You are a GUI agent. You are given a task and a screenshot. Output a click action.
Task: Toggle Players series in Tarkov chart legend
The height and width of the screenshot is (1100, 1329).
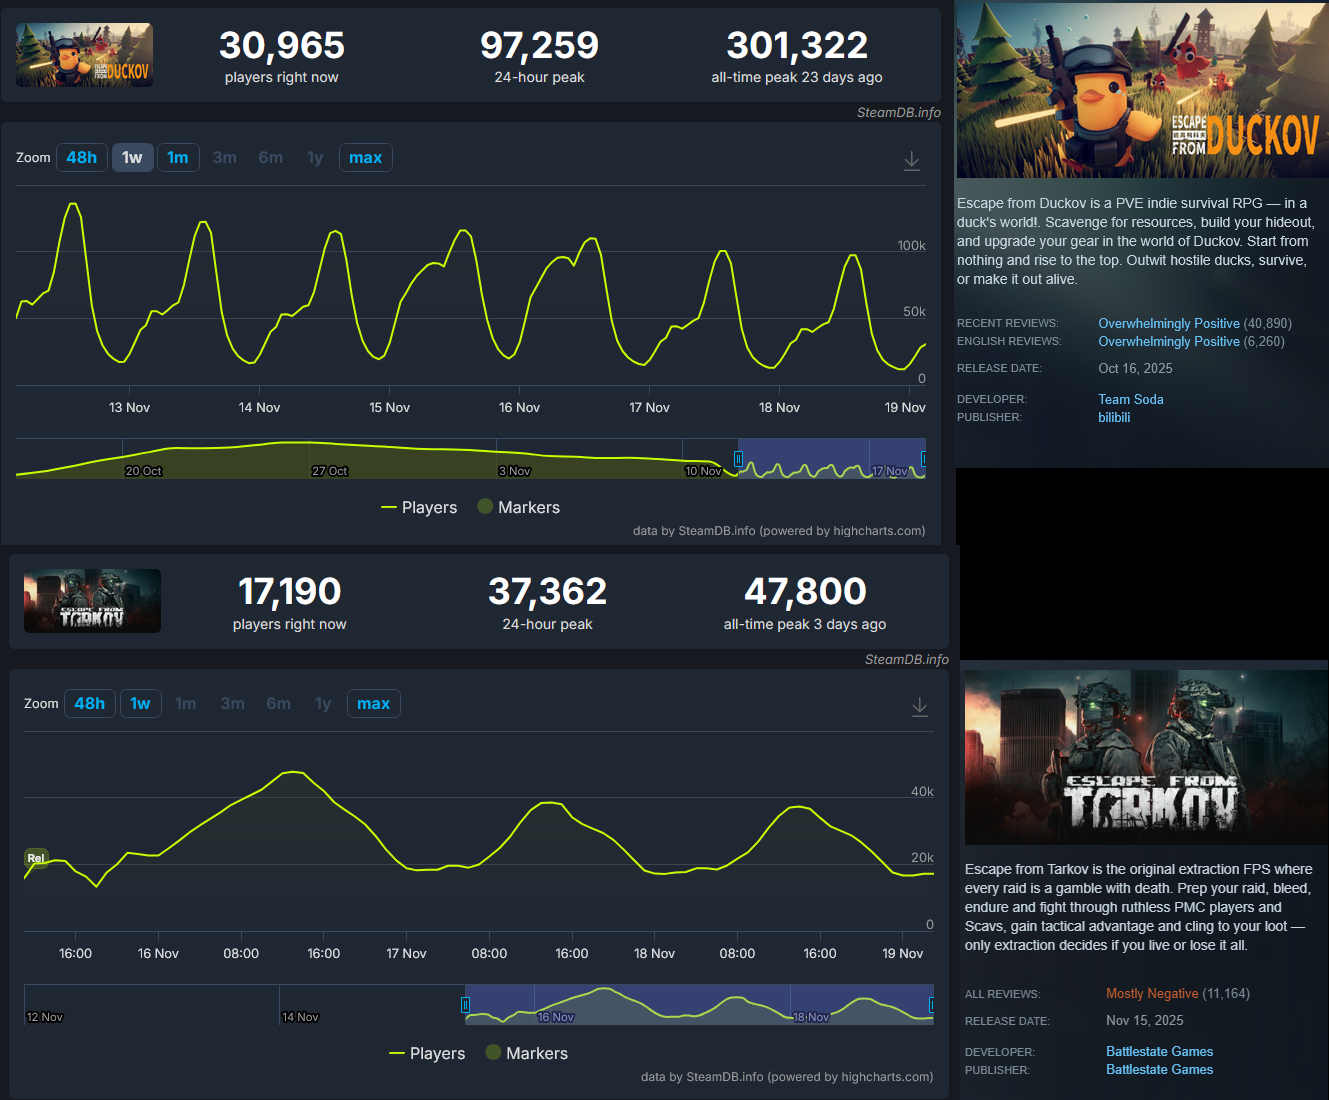pos(427,1054)
